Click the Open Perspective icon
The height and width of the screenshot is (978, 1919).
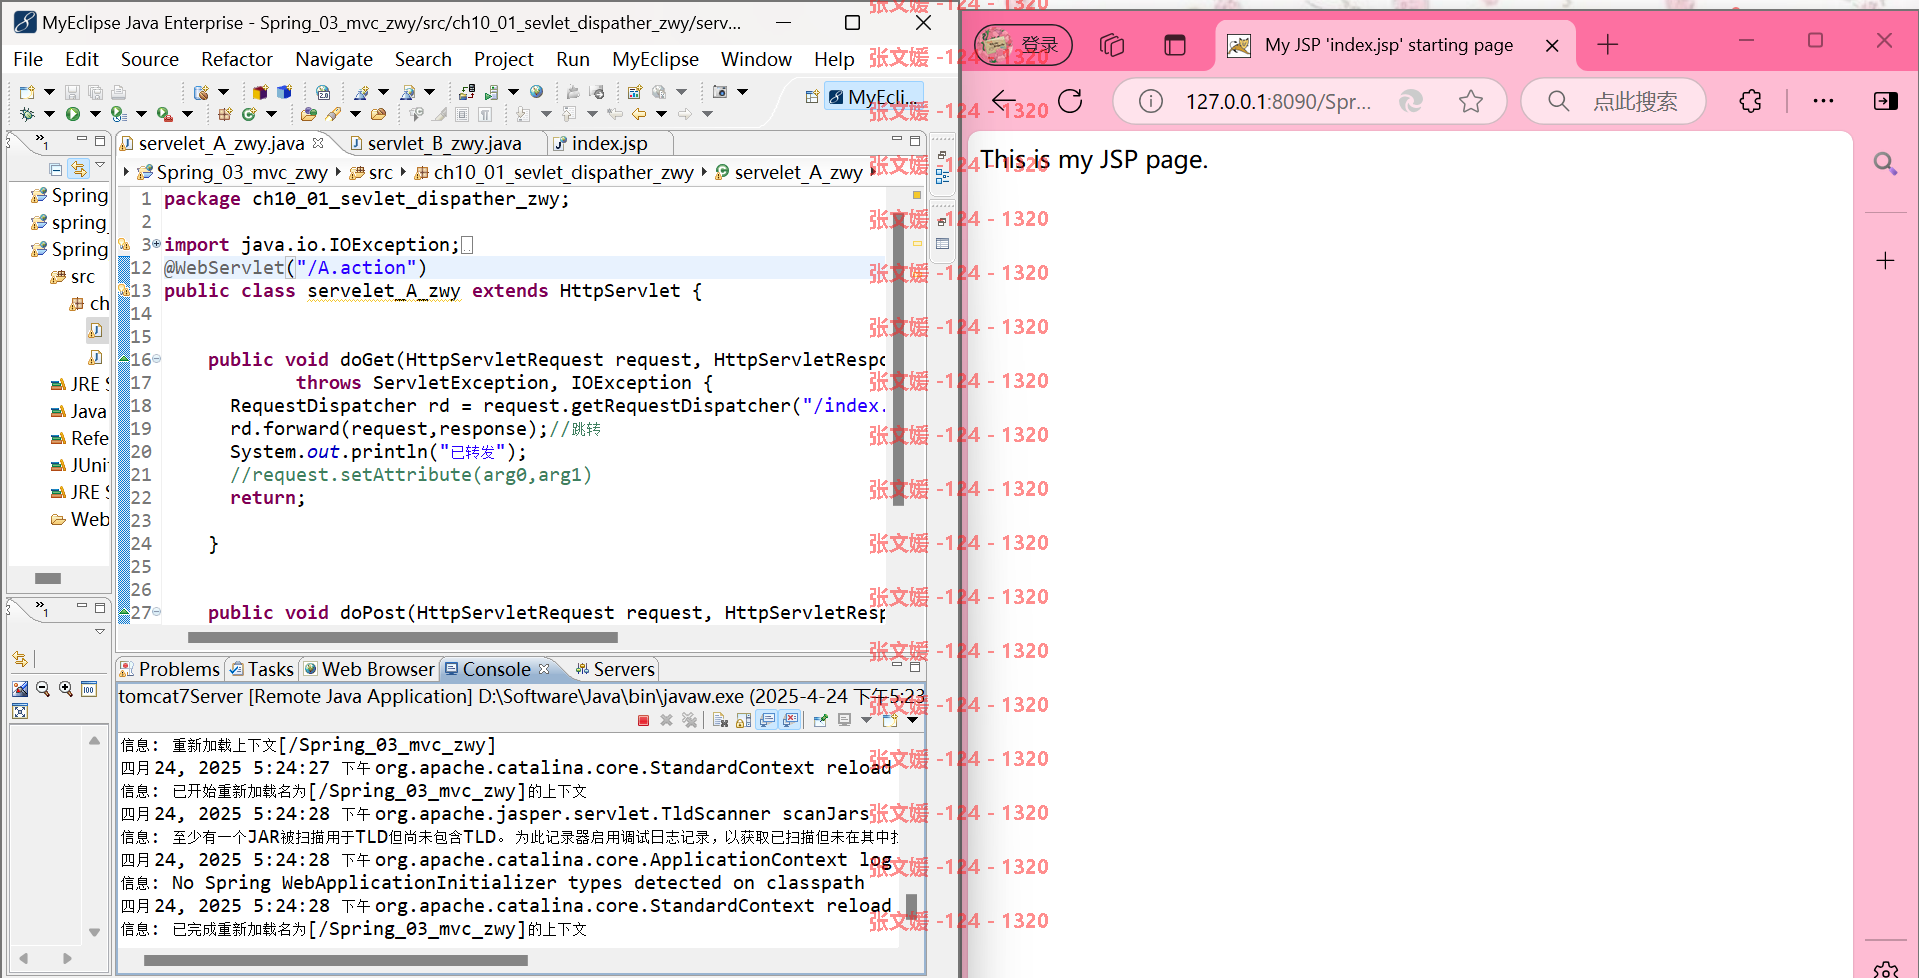coord(811,97)
